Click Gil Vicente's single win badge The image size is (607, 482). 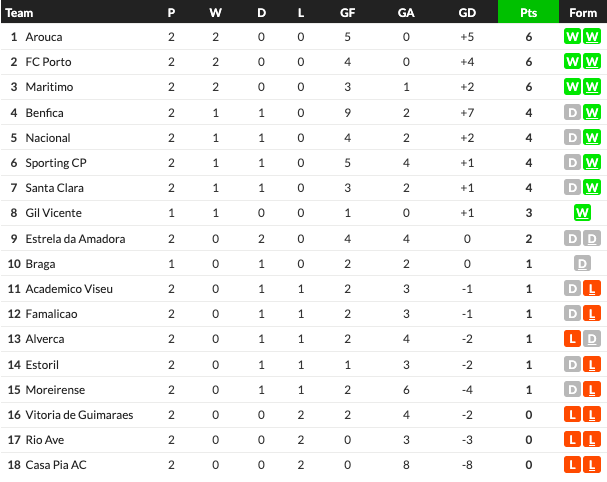582,213
